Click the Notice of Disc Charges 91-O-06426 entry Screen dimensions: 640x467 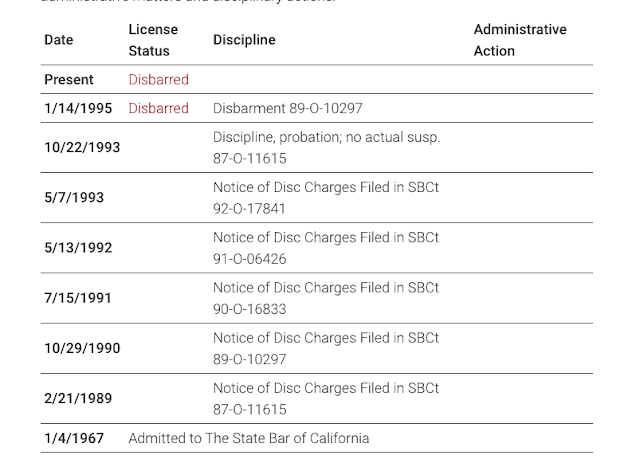(326, 248)
